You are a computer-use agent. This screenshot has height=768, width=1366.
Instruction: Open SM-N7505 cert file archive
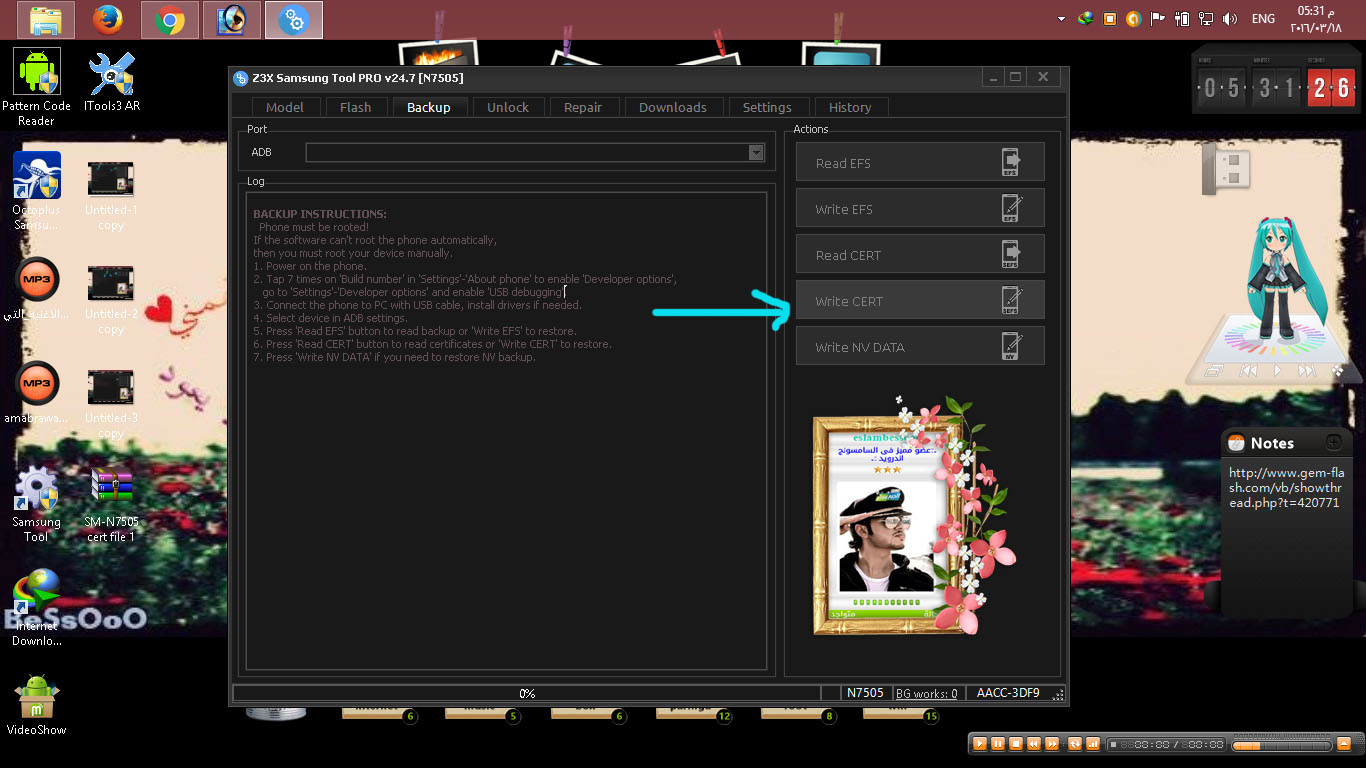coord(111,504)
